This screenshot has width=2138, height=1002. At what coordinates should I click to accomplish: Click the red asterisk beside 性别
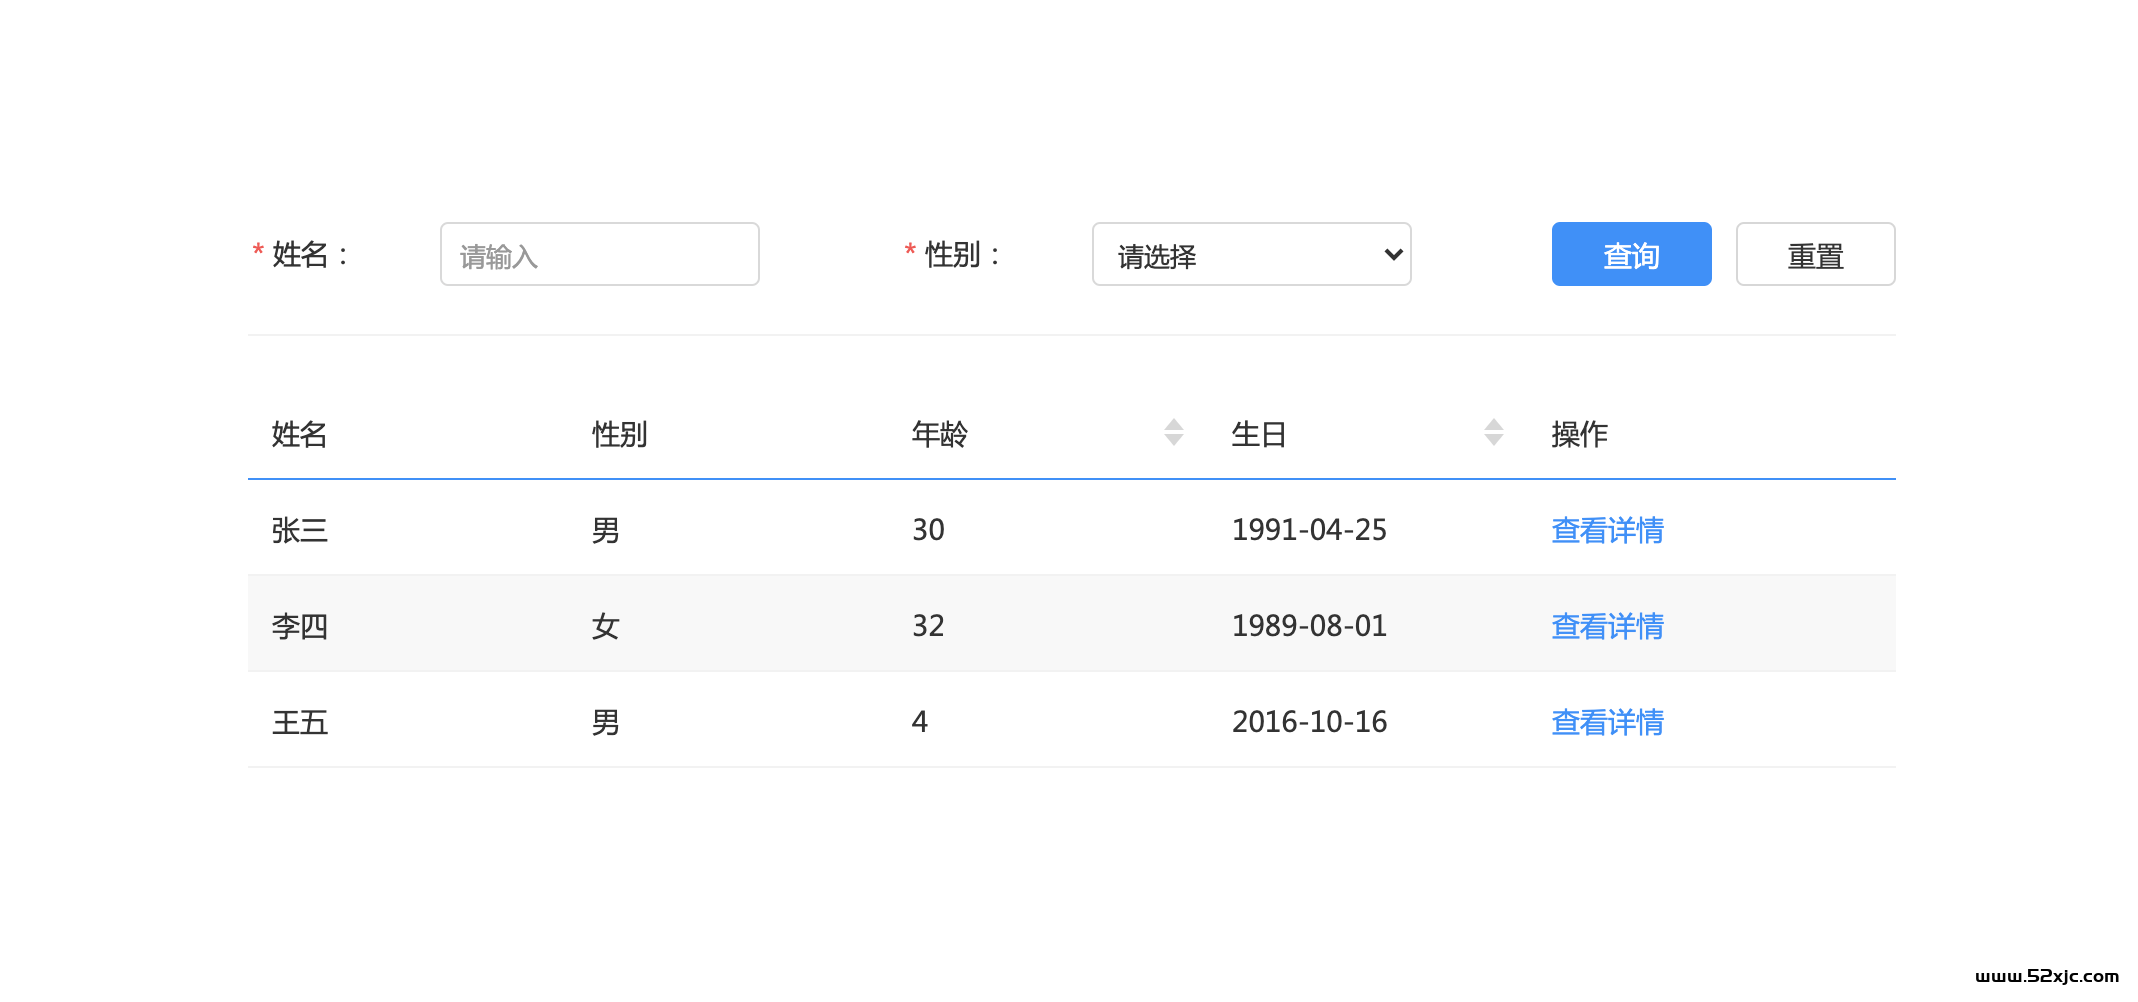908,247
